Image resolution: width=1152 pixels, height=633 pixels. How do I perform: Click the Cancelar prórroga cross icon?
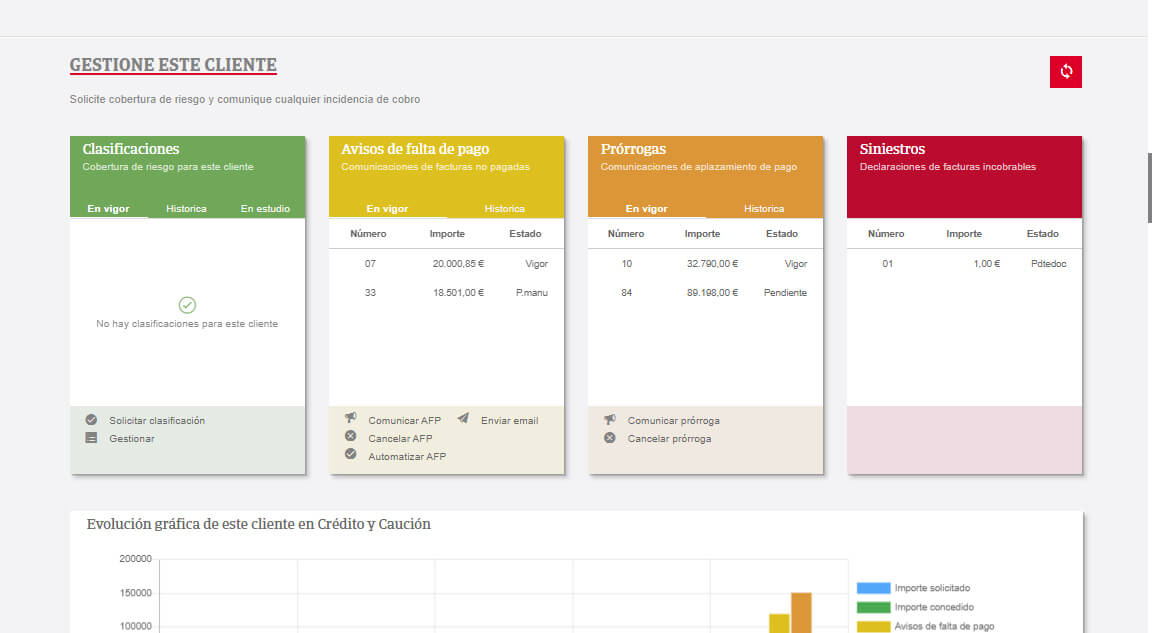coord(610,438)
